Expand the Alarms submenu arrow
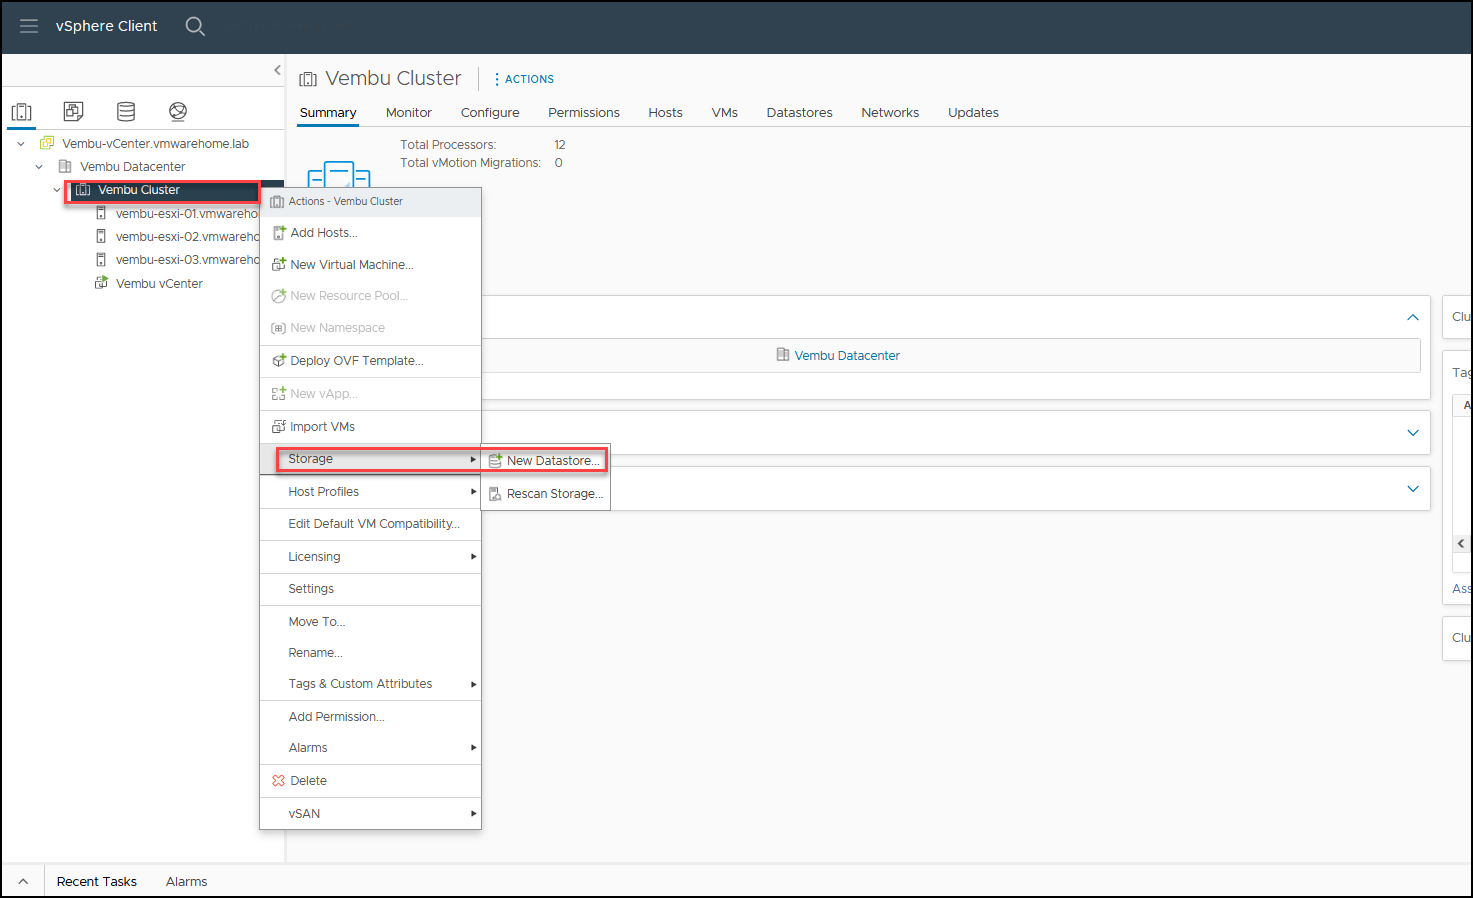 coord(473,747)
